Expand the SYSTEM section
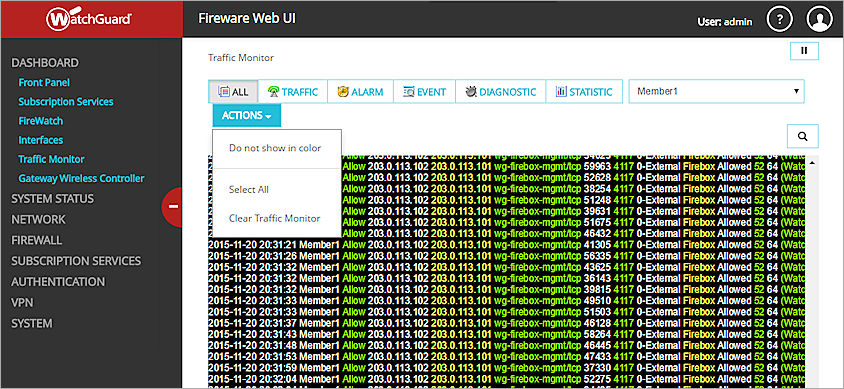The image size is (844, 389). click(x=32, y=323)
